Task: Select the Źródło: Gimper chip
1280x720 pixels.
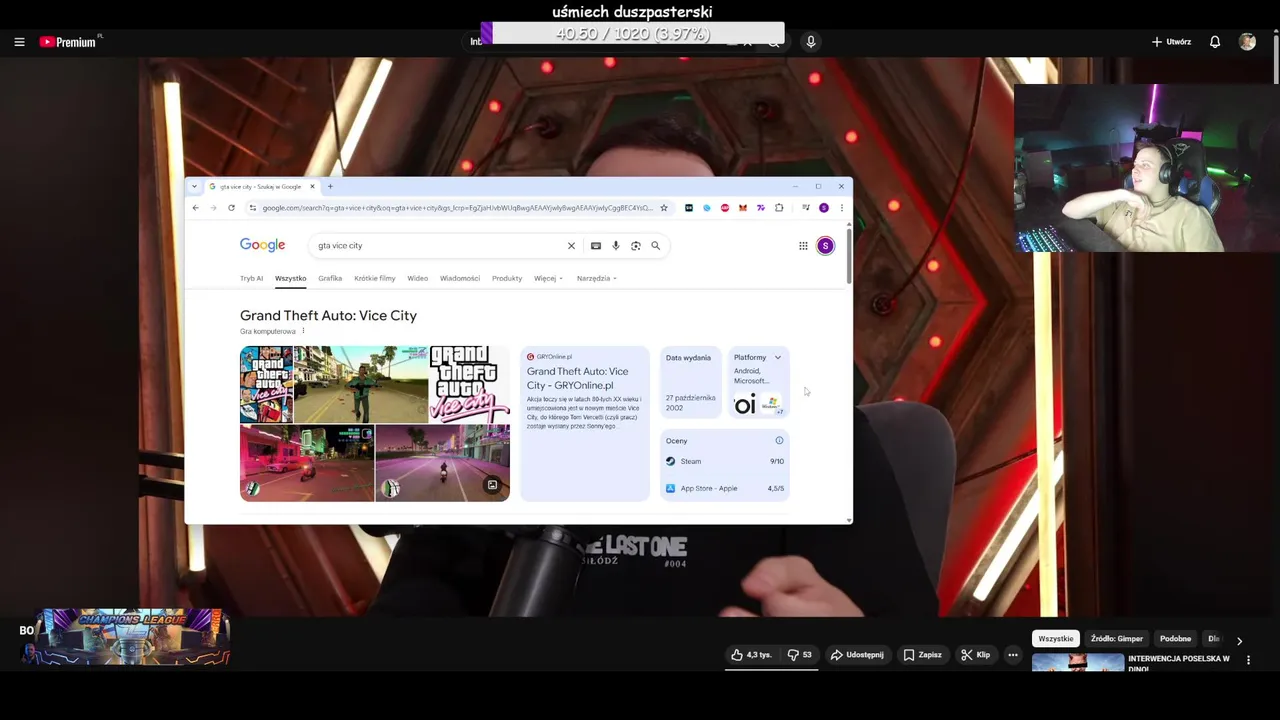Action: pyautogui.click(x=1117, y=639)
